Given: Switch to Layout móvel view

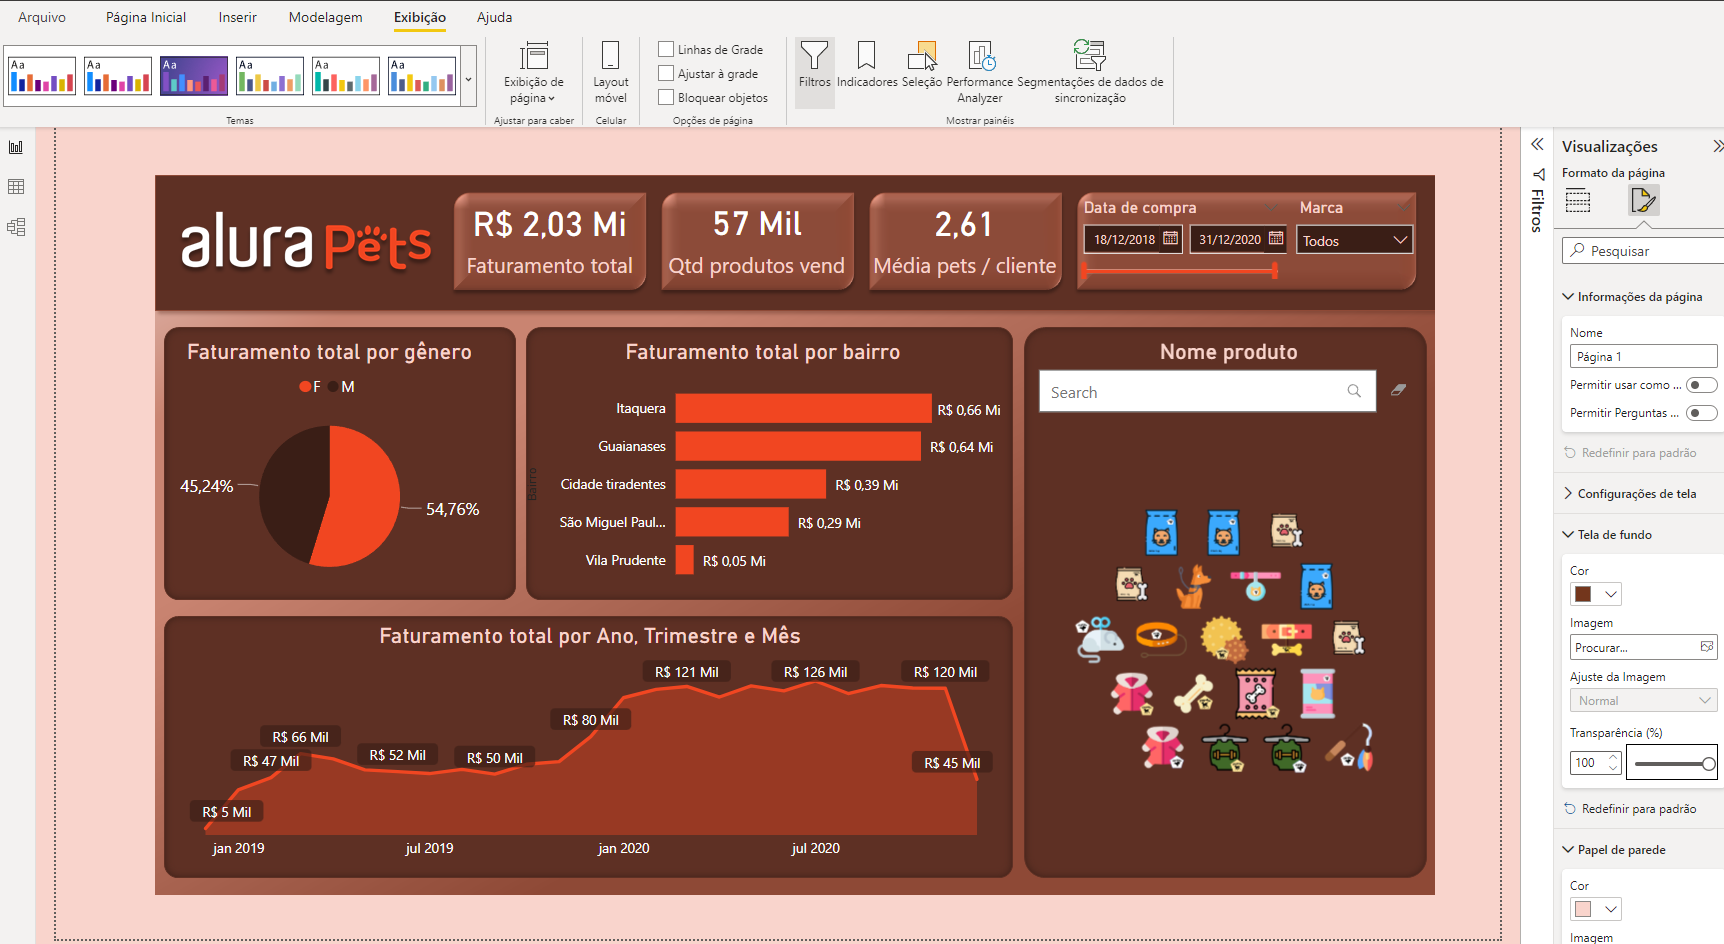Looking at the screenshot, I should (610, 72).
